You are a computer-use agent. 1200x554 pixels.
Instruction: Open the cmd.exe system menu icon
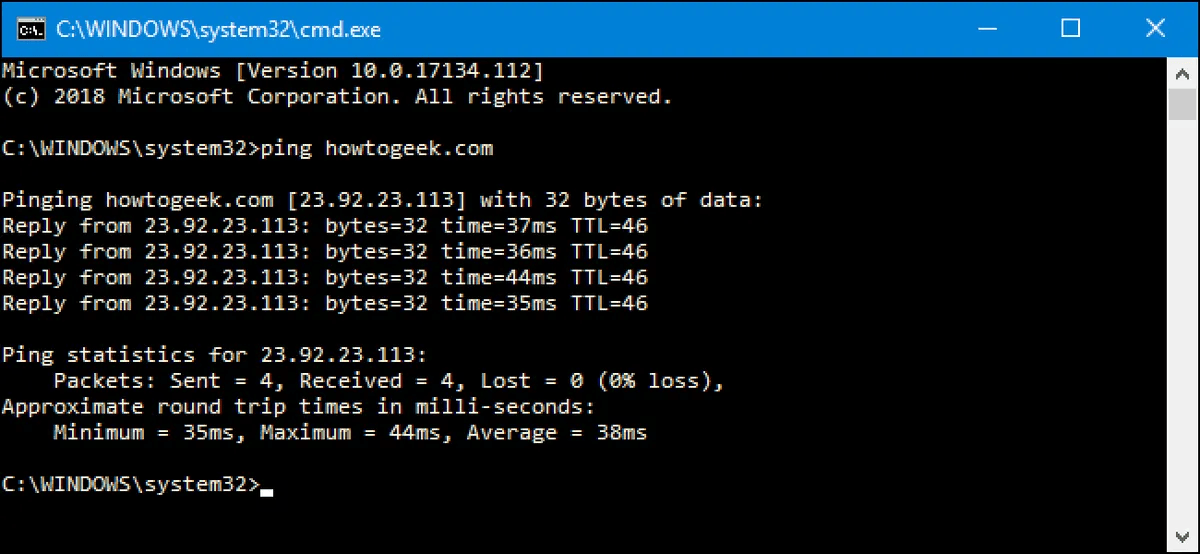click(29, 29)
